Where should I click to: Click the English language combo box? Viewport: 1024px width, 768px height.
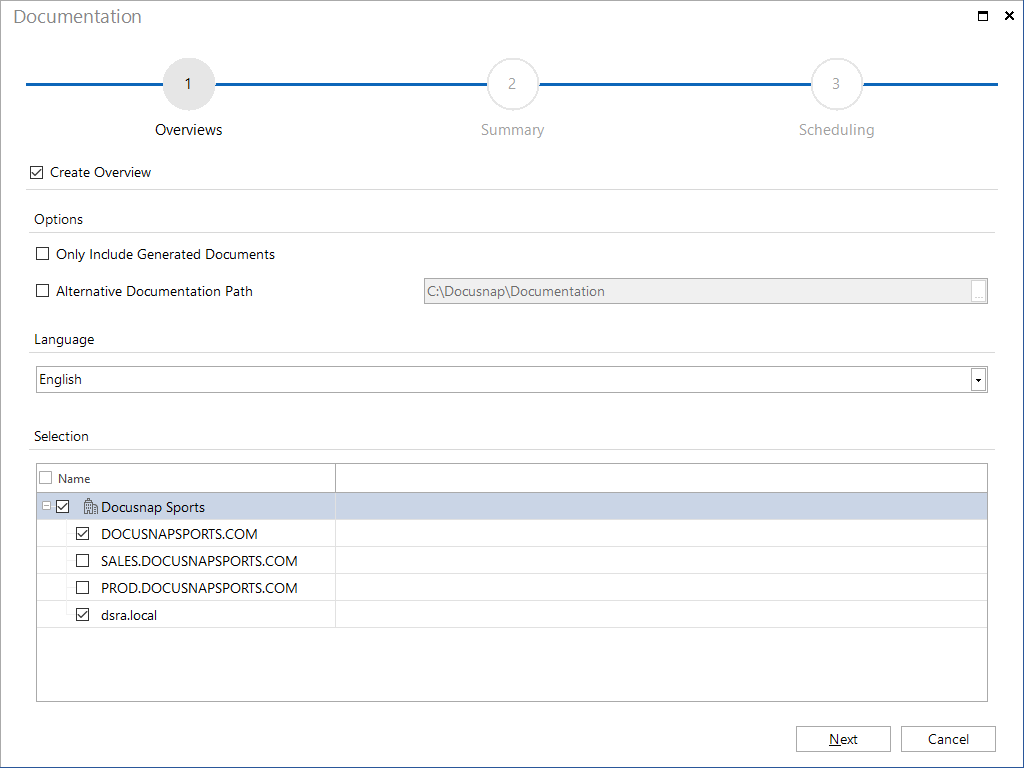coord(511,379)
